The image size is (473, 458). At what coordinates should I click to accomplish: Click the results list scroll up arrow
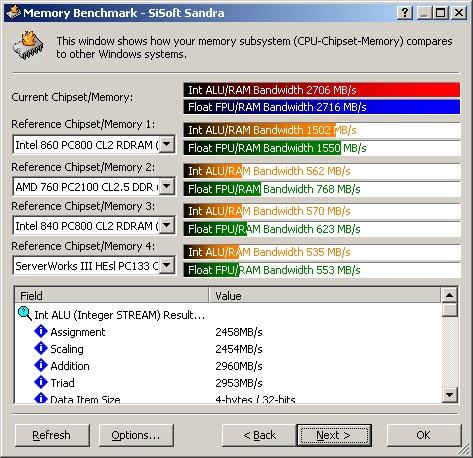click(450, 295)
